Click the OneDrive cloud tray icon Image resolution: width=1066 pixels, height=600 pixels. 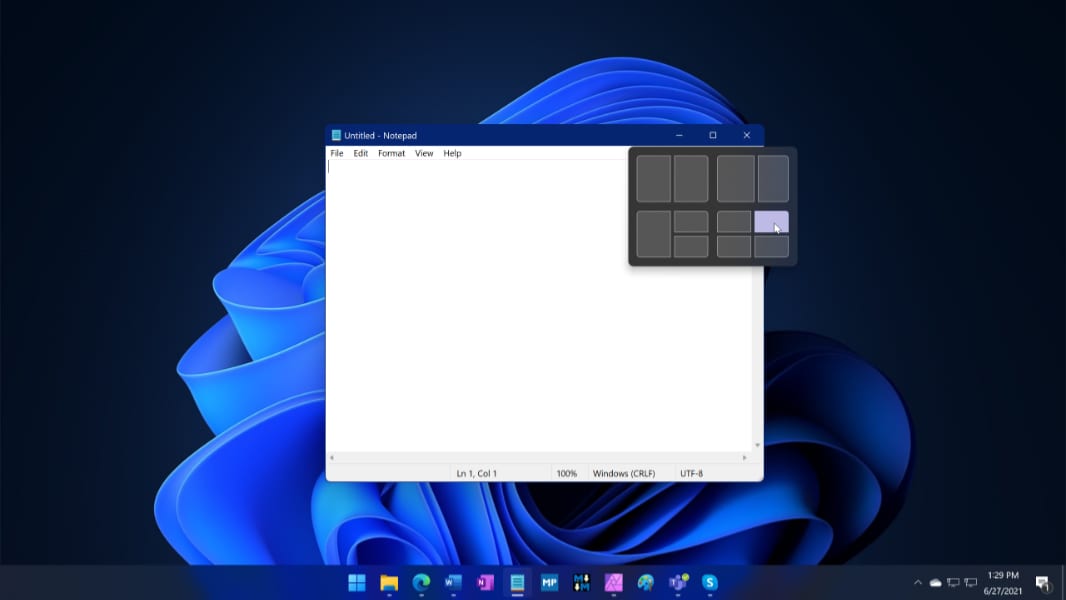pos(936,582)
